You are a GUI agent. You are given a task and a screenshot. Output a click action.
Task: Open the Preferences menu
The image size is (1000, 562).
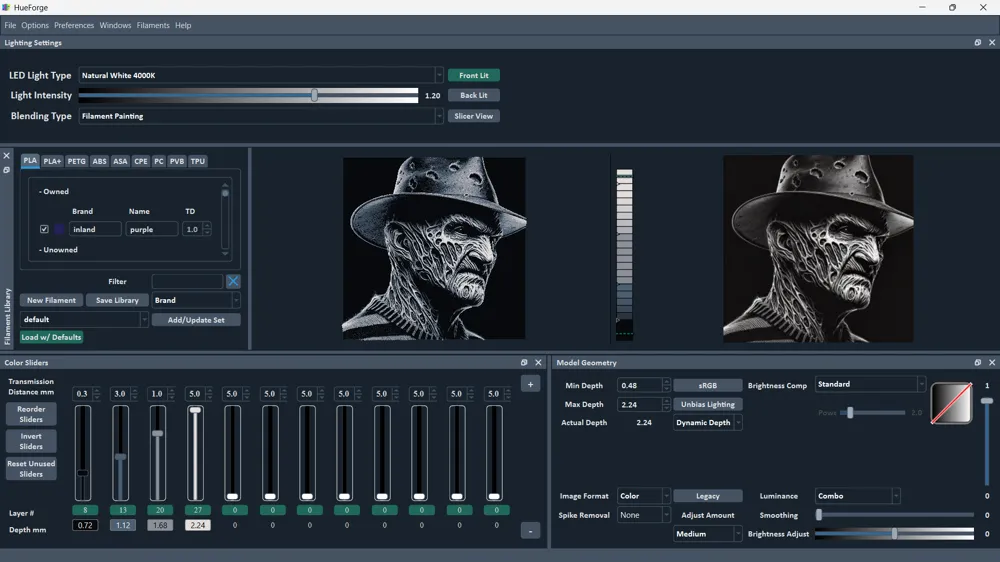click(74, 26)
